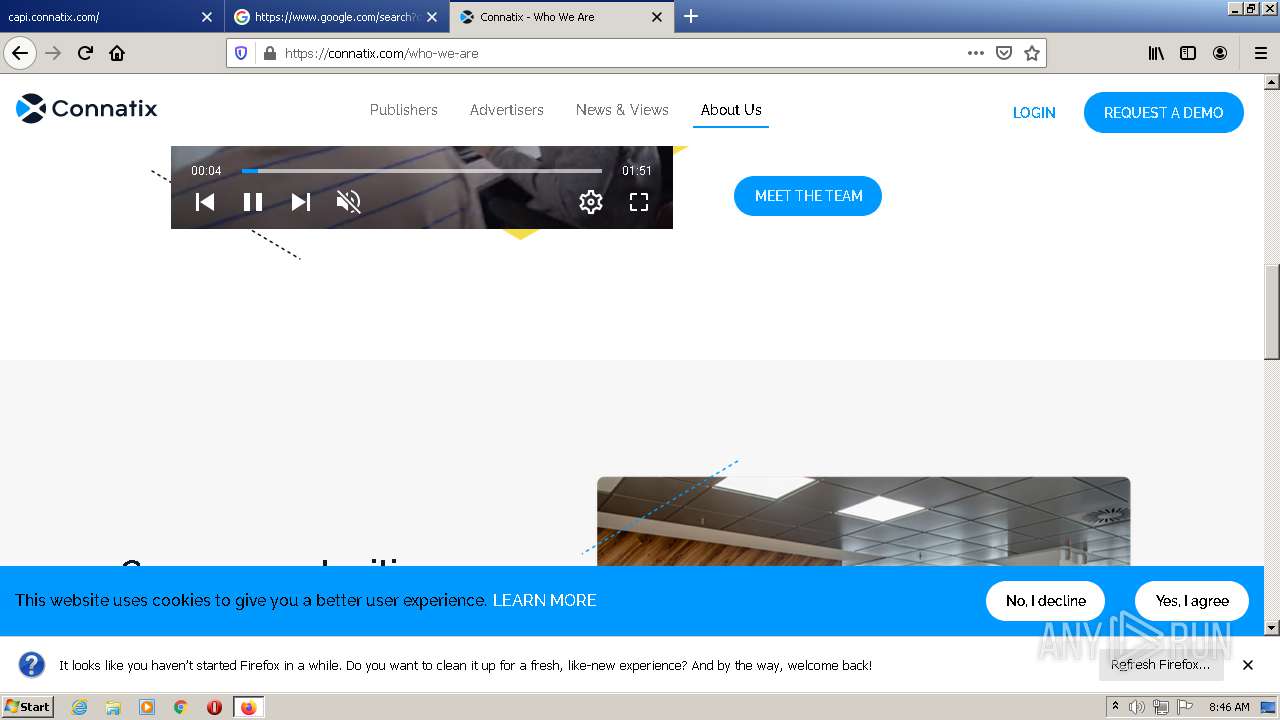Select Connatix - Who We Are tab
Screen dimensions: 1280x720
563,17
